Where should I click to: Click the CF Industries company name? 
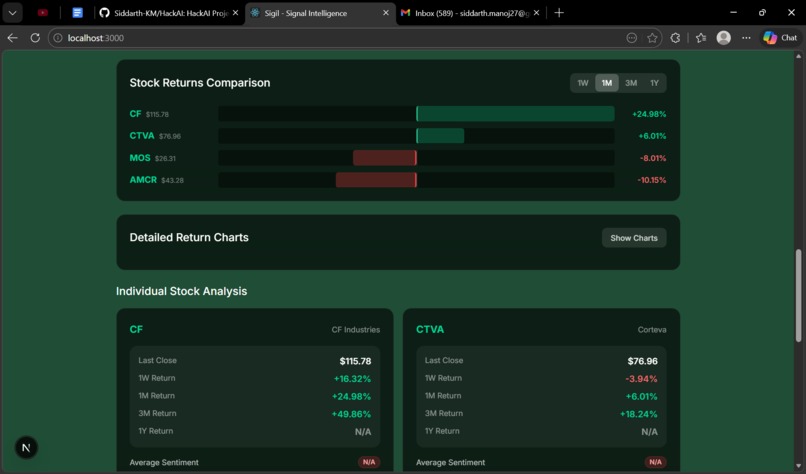[356, 330]
